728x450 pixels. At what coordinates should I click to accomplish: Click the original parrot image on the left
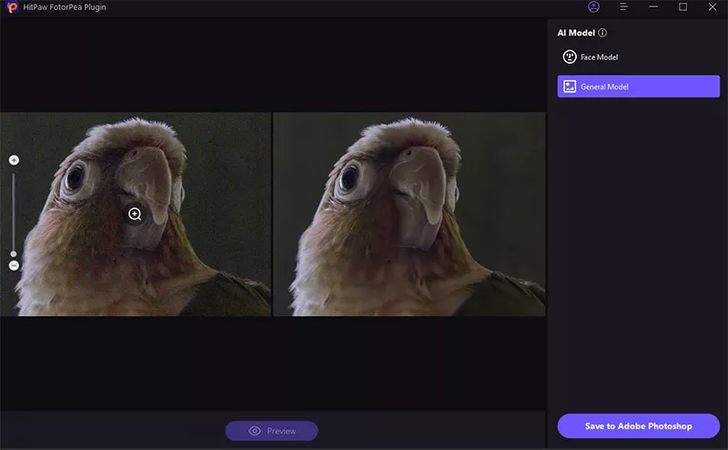(136, 214)
